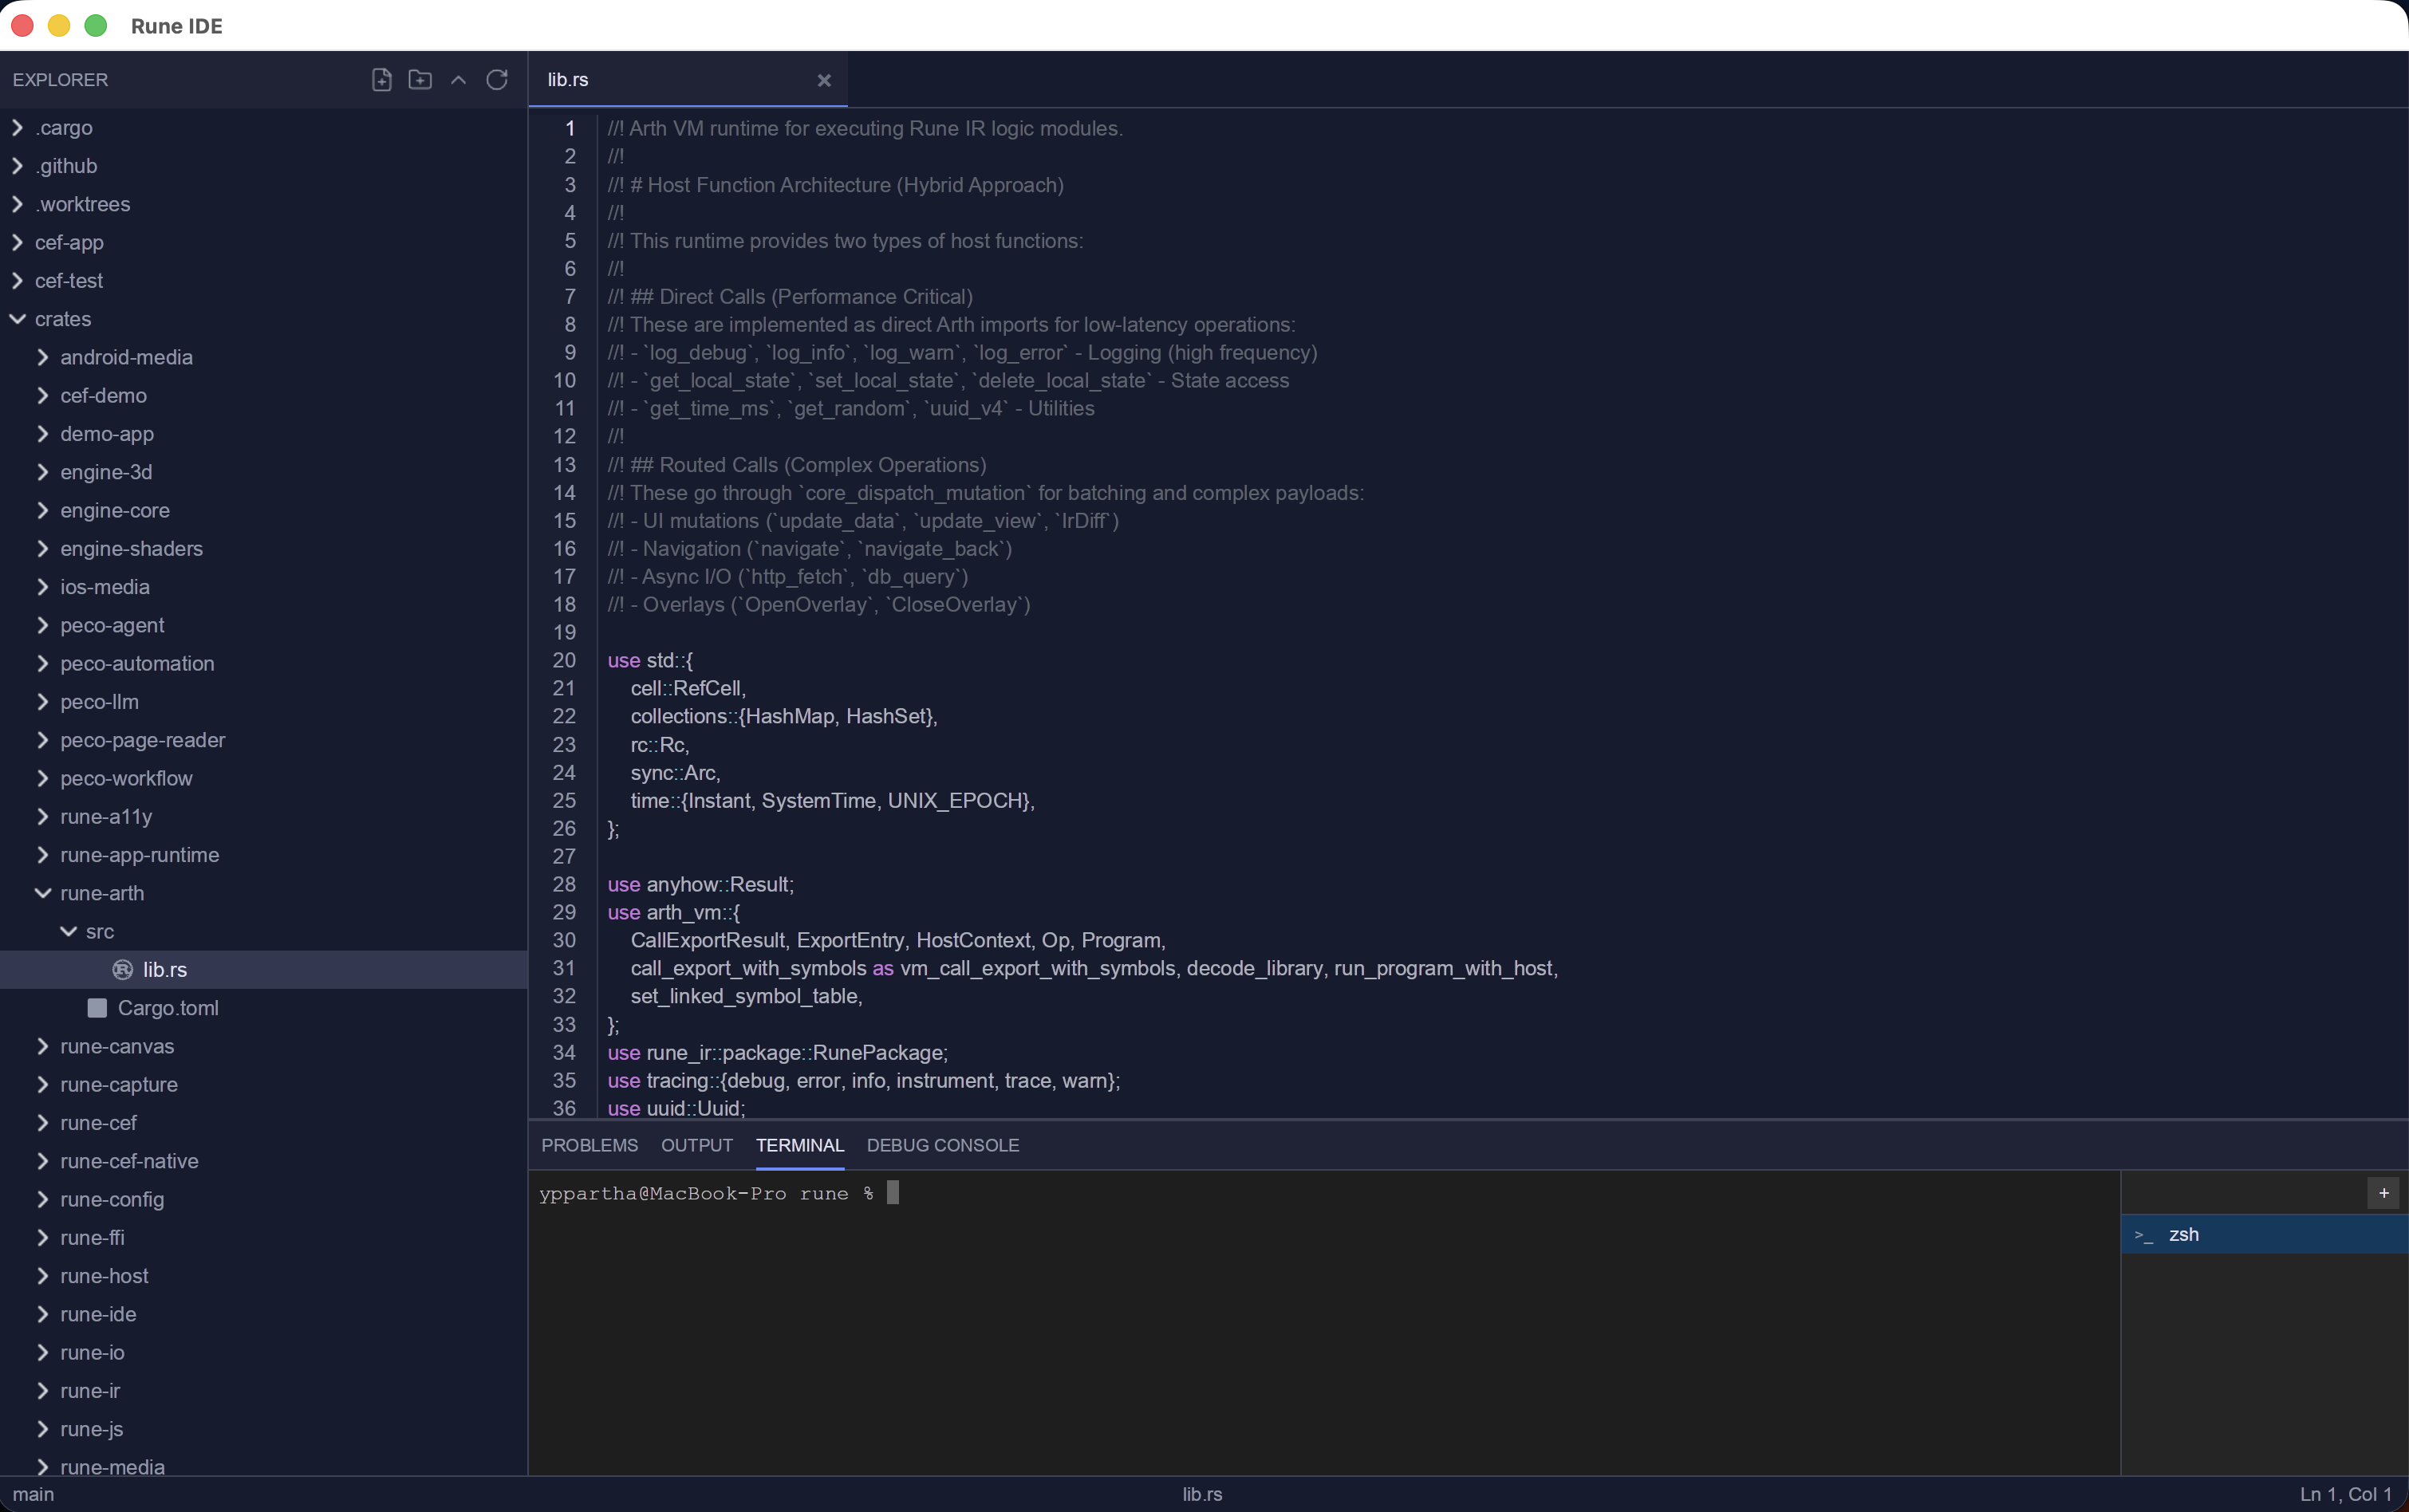Viewport: 2409px width, 1512px height.
Task: Select the engine-shaders tree item
Action: point(131,548)
